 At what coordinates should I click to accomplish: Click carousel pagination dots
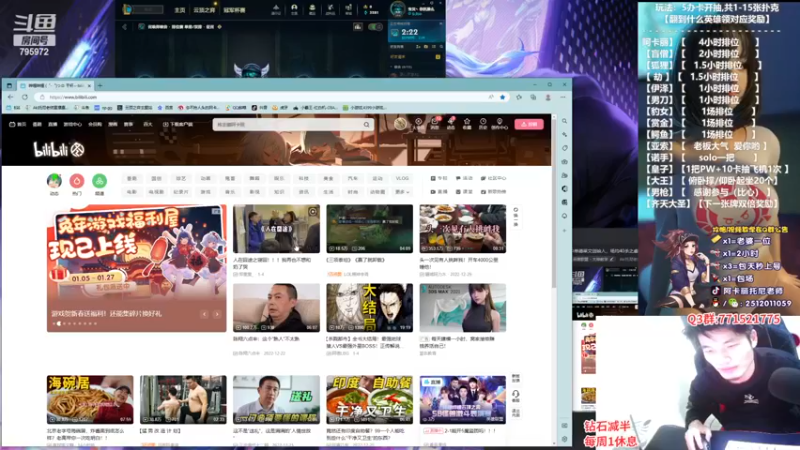click(74, 323)
